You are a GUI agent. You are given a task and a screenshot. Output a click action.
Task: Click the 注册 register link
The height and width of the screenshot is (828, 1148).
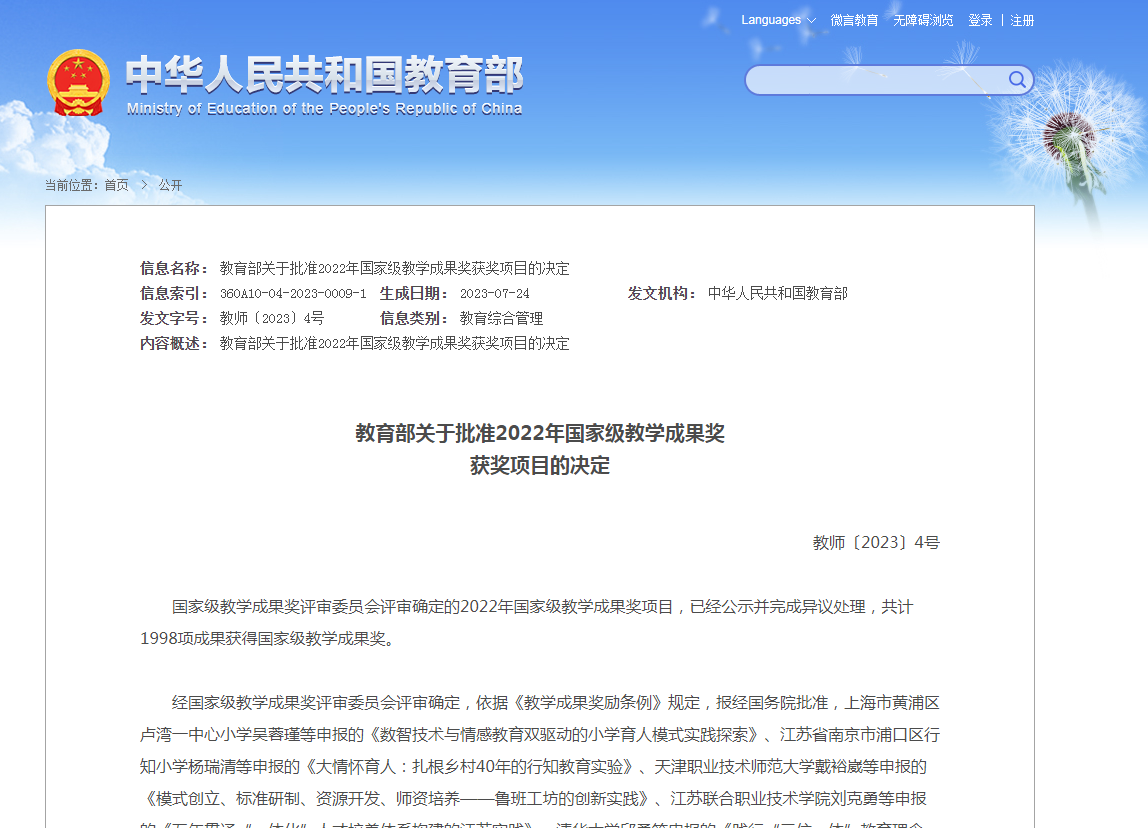click(x=1022, y=20)
